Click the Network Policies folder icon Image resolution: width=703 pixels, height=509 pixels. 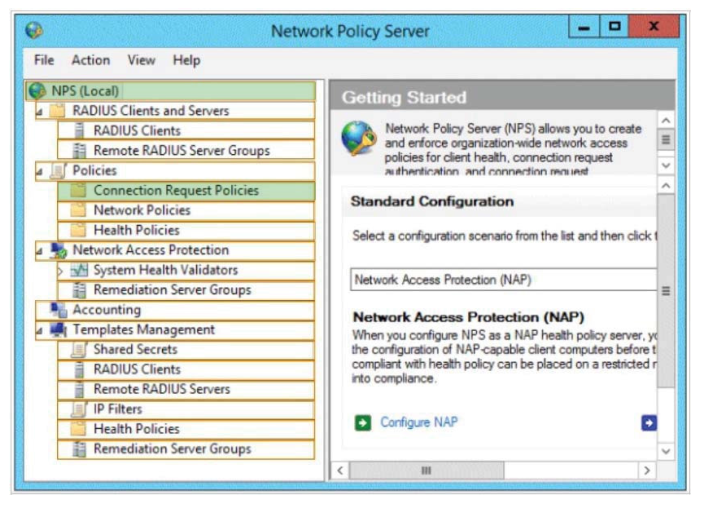tap(78, 210)
